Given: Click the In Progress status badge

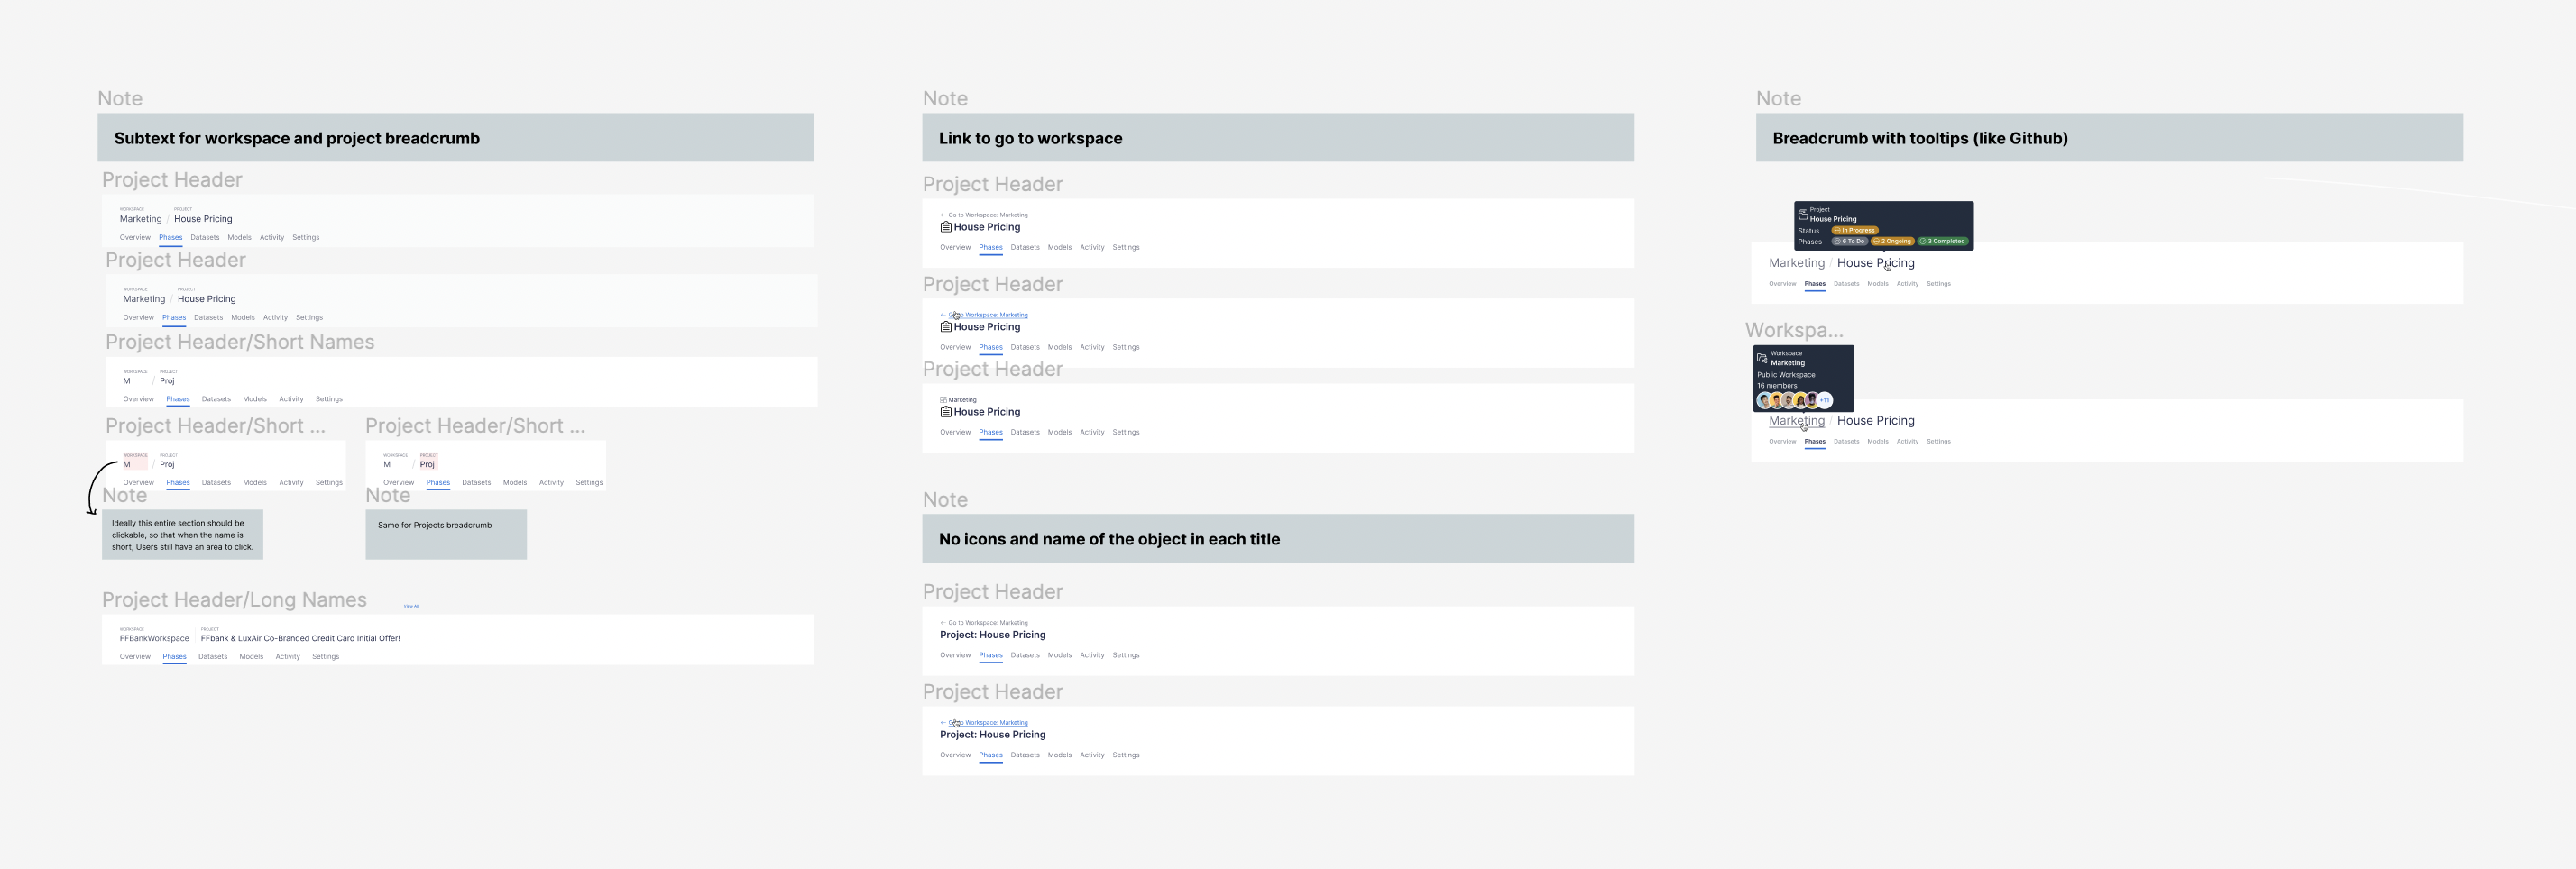Looking at the screenshot, I should point(1855,231).
